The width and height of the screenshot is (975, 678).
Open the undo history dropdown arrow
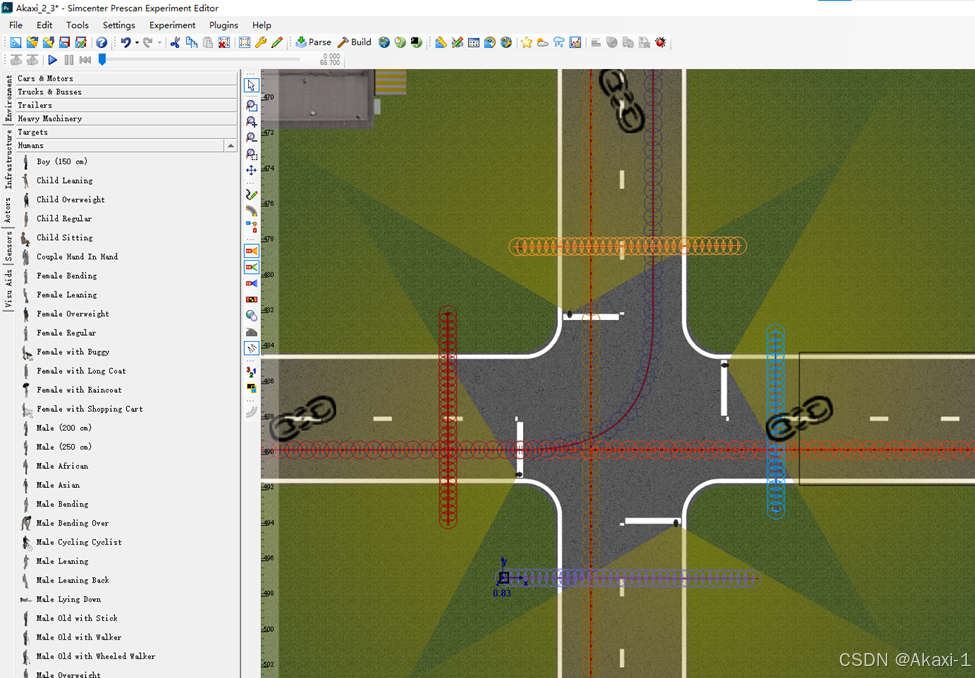click(x=137, y=42)
